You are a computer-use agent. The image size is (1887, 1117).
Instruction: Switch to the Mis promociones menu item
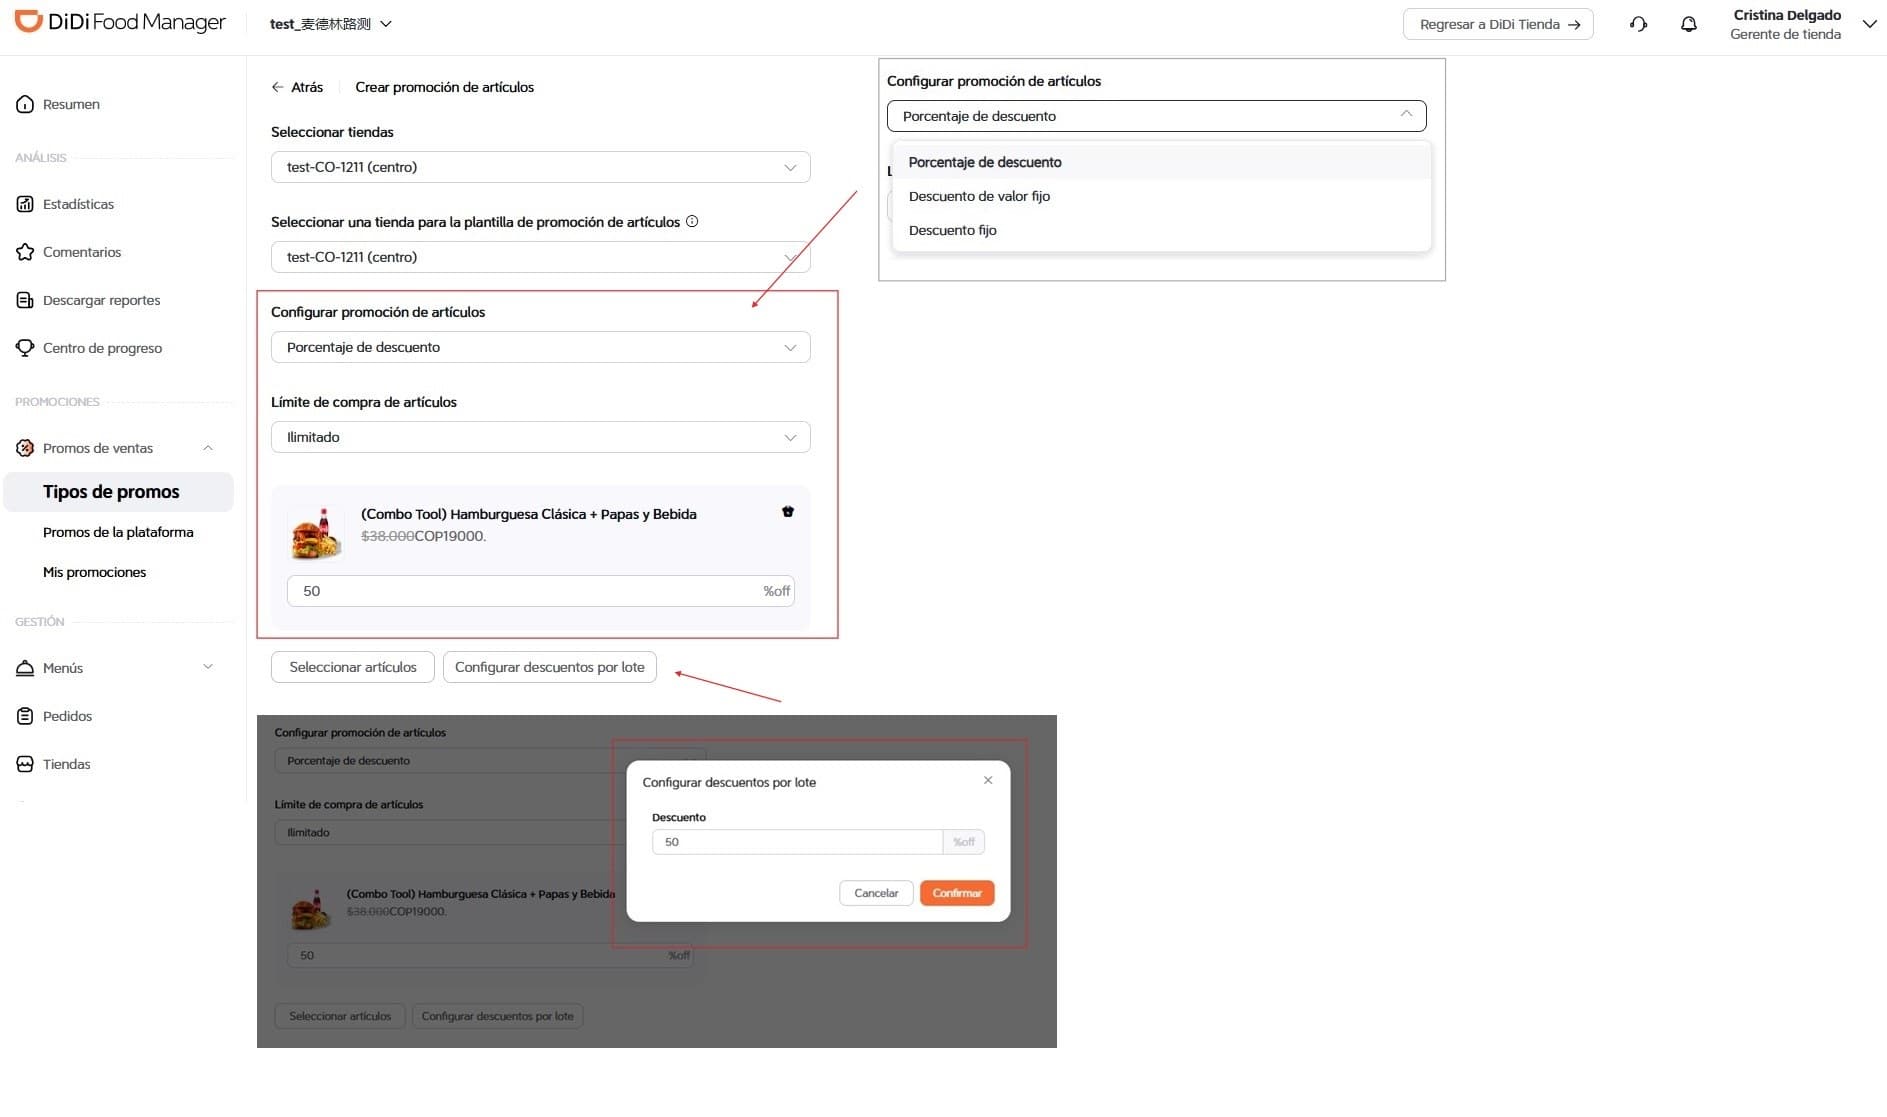94,572
